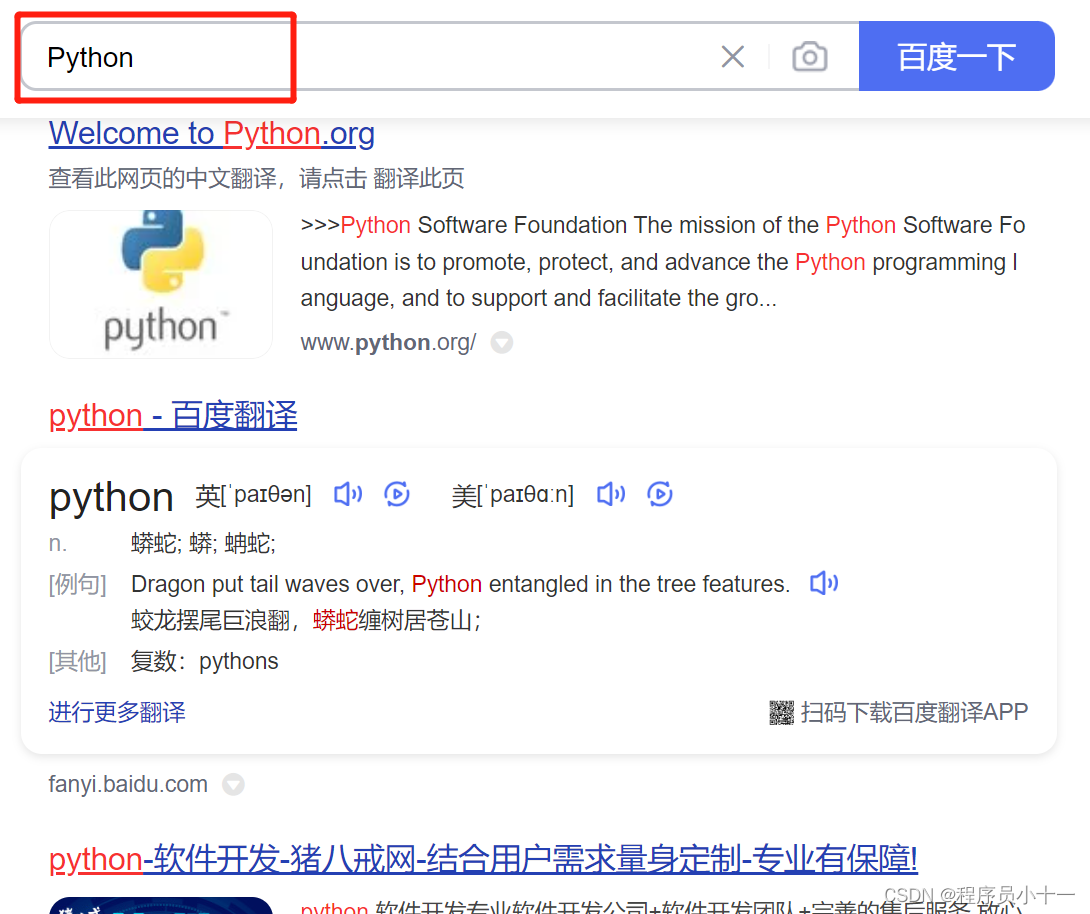Expand dropdown arrow beside fanyi.baidu.com
The height and width of the screenshot is (914, 1090).
click(x=234, y=785)
